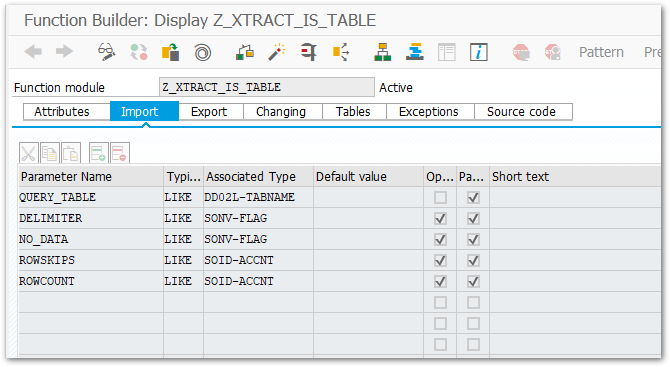The width and height of the screenshot is (670, 367).
Task: Click the Insert row icon
Action: [98, 153]
